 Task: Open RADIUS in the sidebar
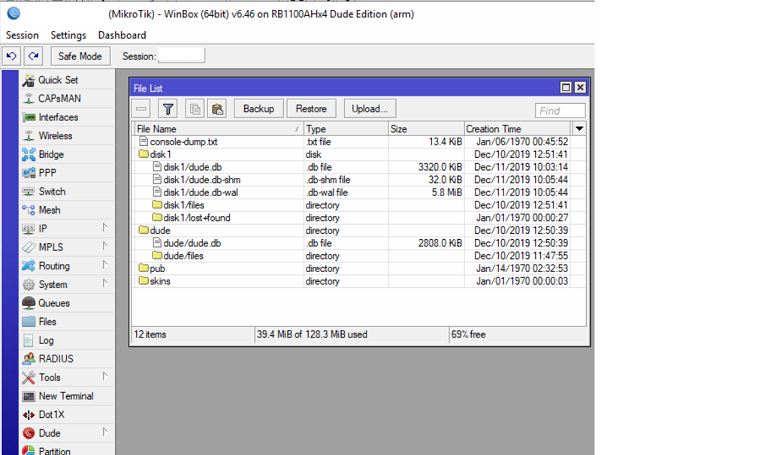pos(66,359)
